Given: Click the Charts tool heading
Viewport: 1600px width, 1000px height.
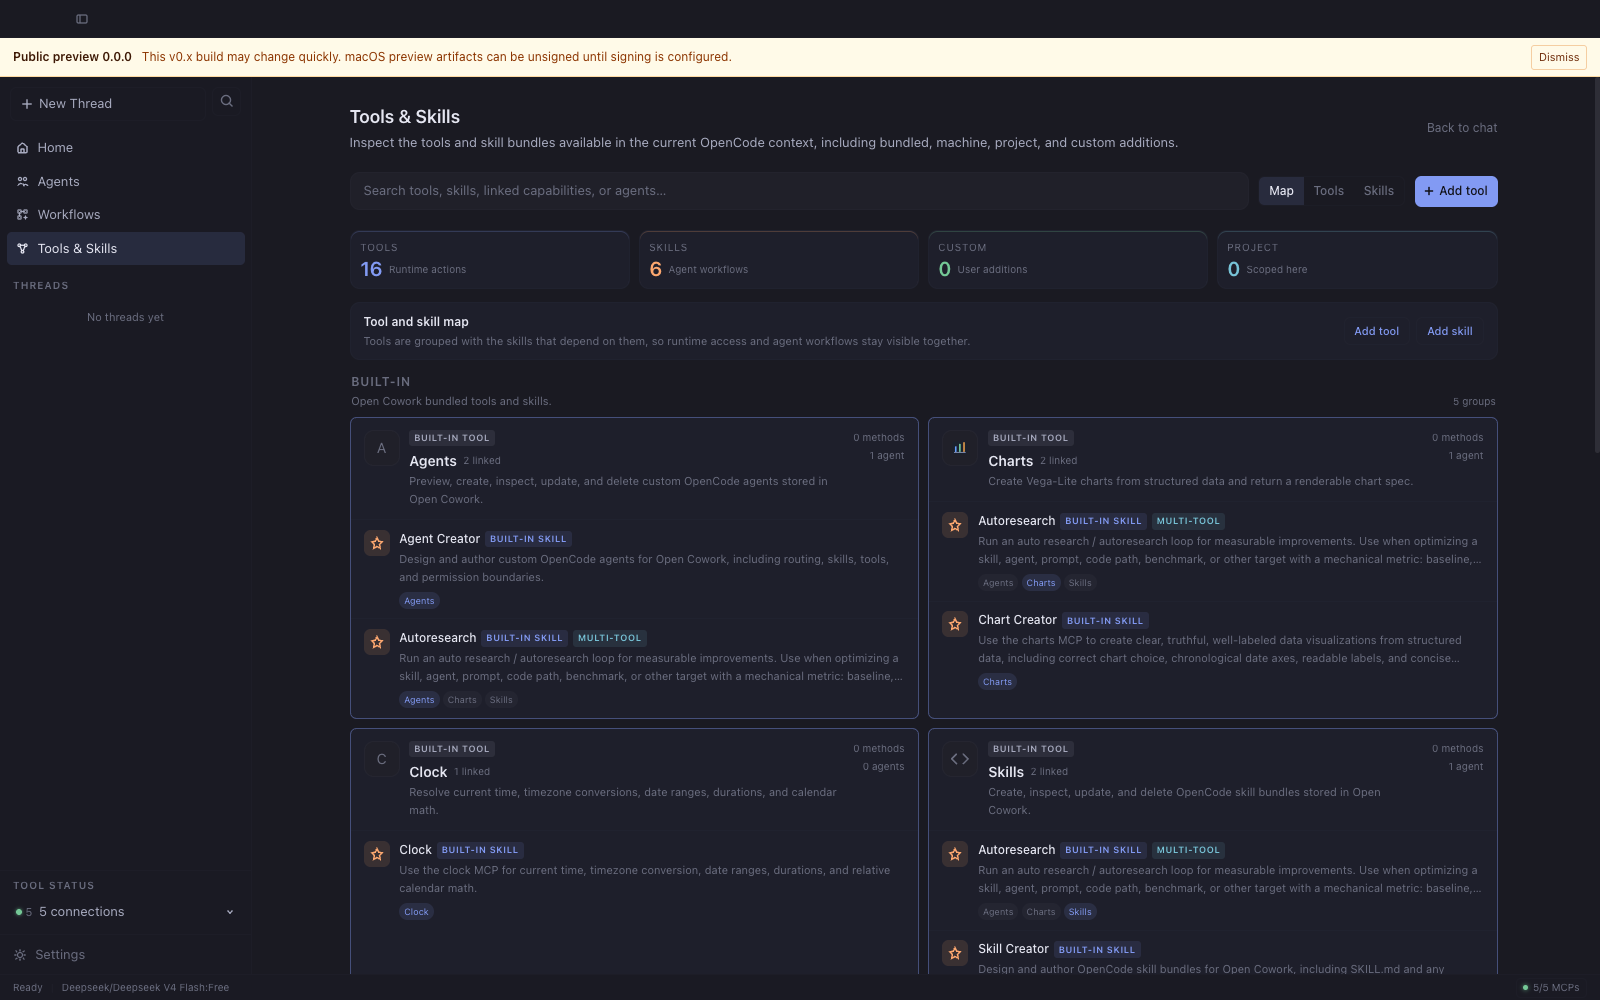Looking at the screenshot, I should pyautogui.click(x=1010, y=461).
